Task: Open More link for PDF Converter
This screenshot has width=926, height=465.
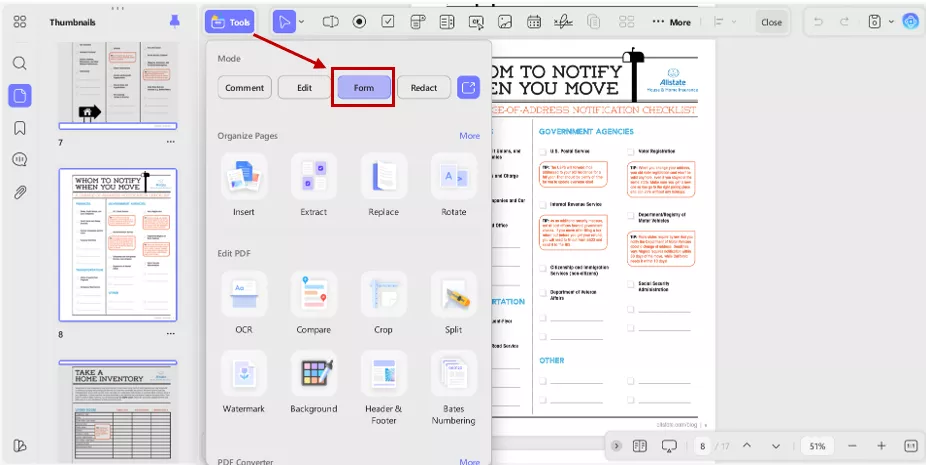Action: 469,461
